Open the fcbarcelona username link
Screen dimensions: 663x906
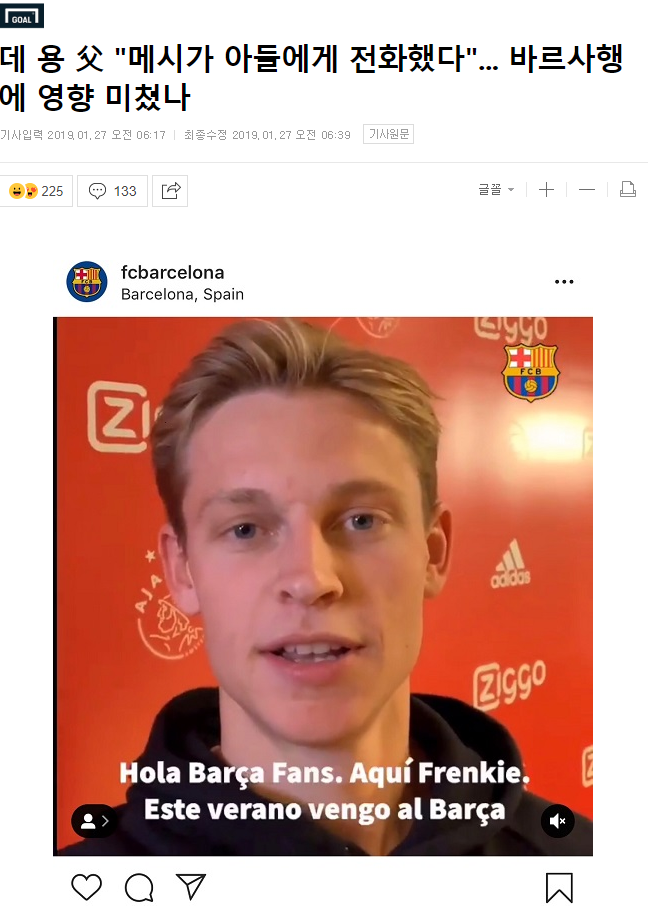pos(172,272)
